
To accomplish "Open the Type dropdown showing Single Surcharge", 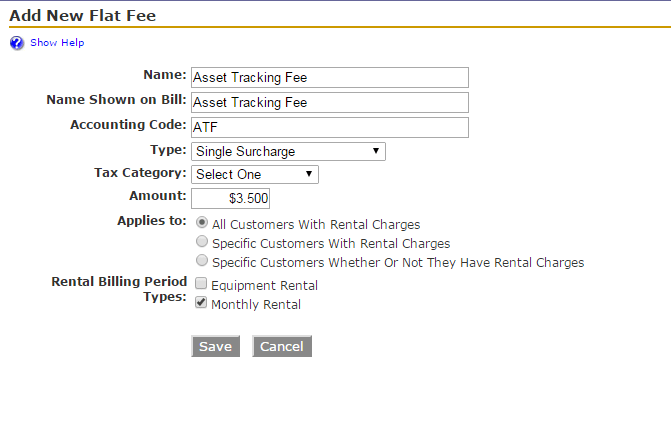I will click(288, 152).
